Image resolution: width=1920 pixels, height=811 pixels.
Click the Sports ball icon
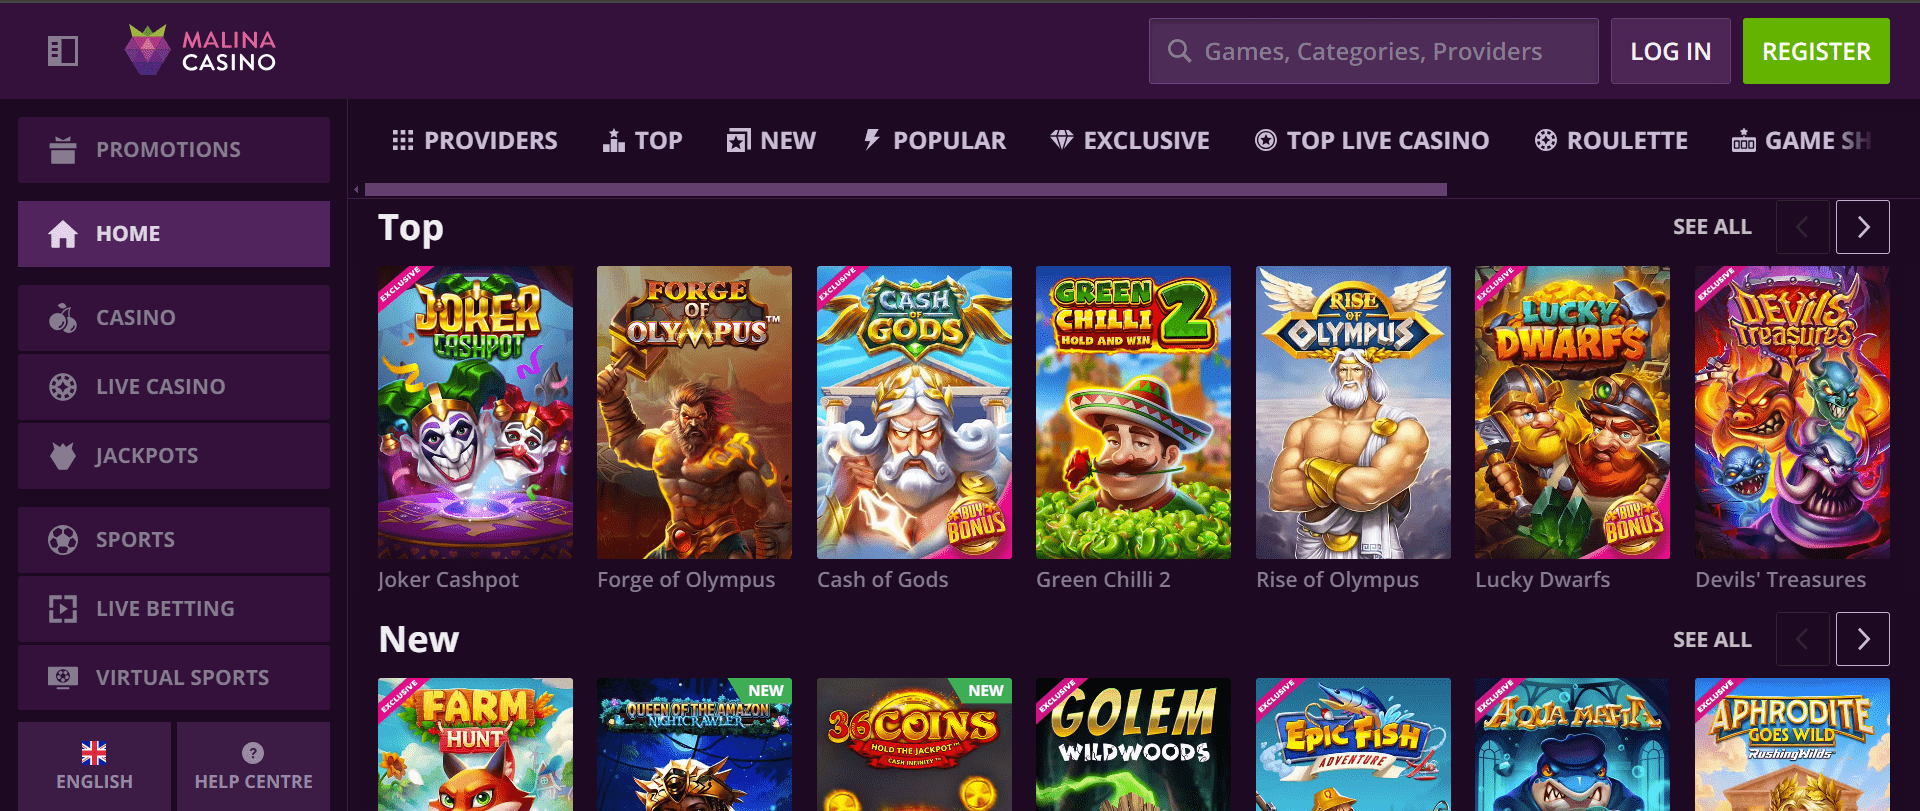pyautogui.click(x=63, y=540)
